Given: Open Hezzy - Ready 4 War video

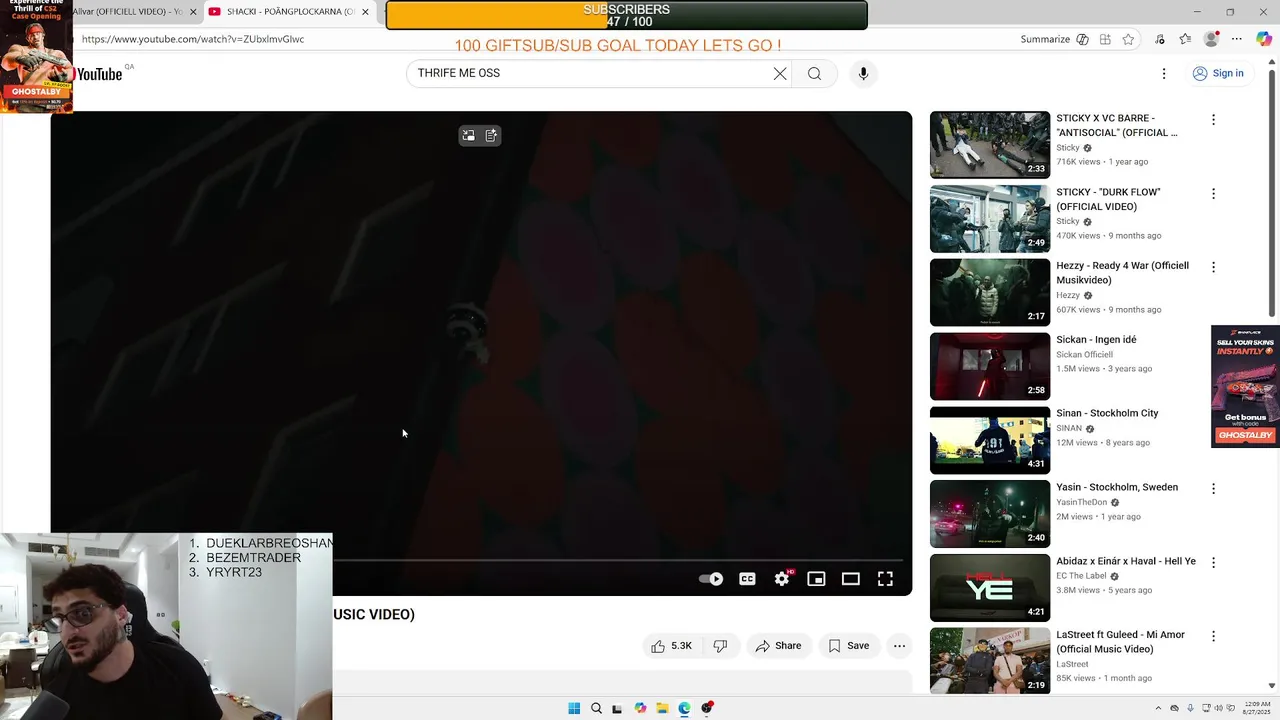Looking at the screenshot, I should (1122, 273).
